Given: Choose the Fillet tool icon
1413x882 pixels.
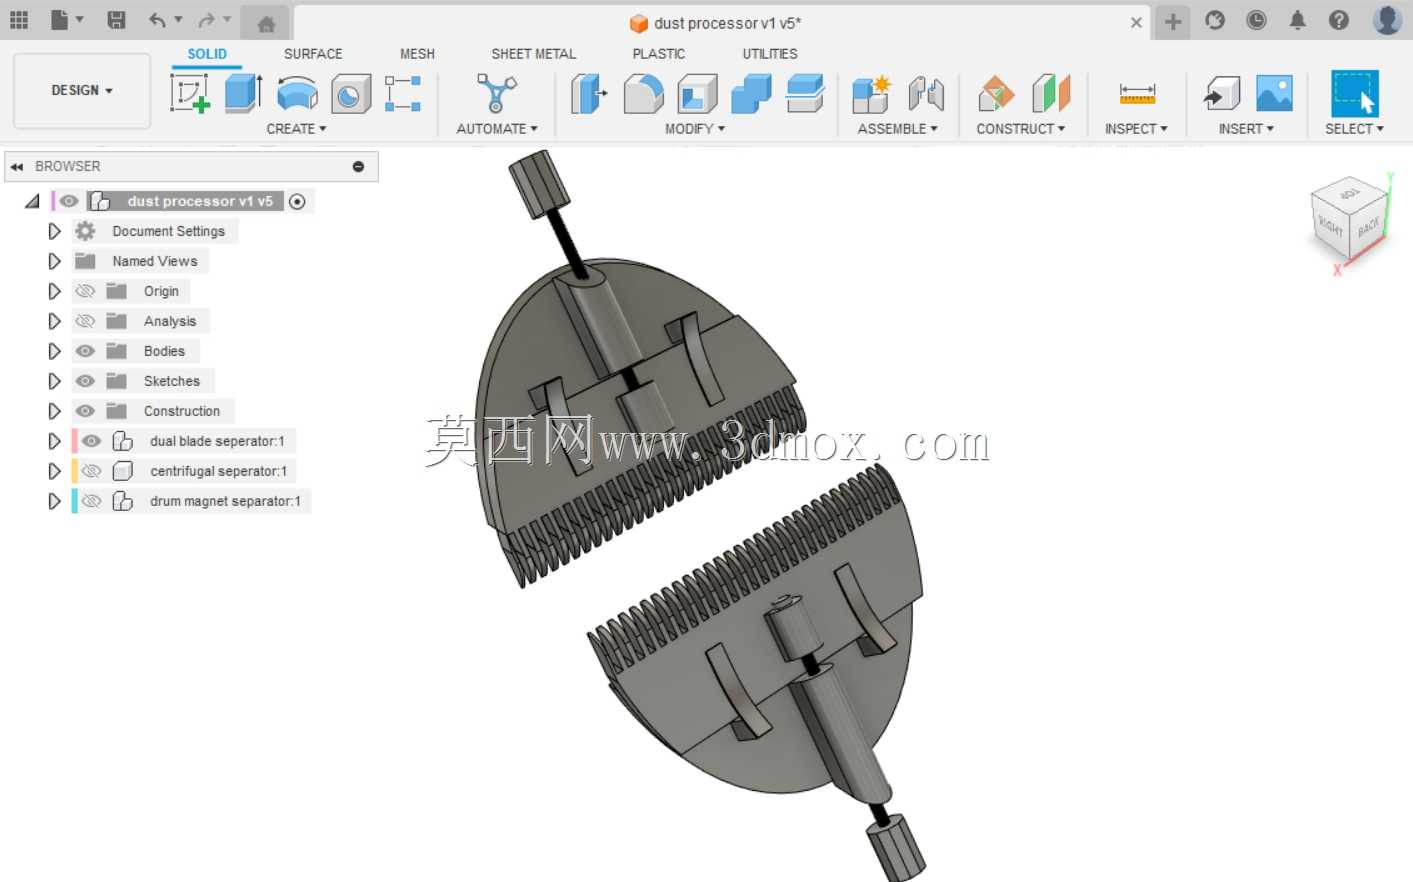Looking at the screenshot, I should pos(643,94).
